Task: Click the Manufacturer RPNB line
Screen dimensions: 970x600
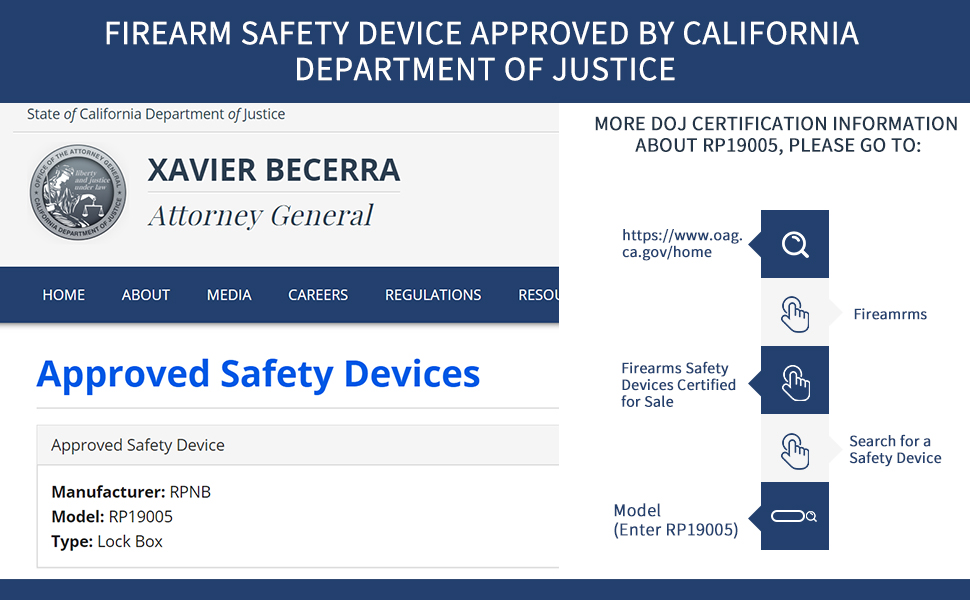Action: [x=131, y=492]
